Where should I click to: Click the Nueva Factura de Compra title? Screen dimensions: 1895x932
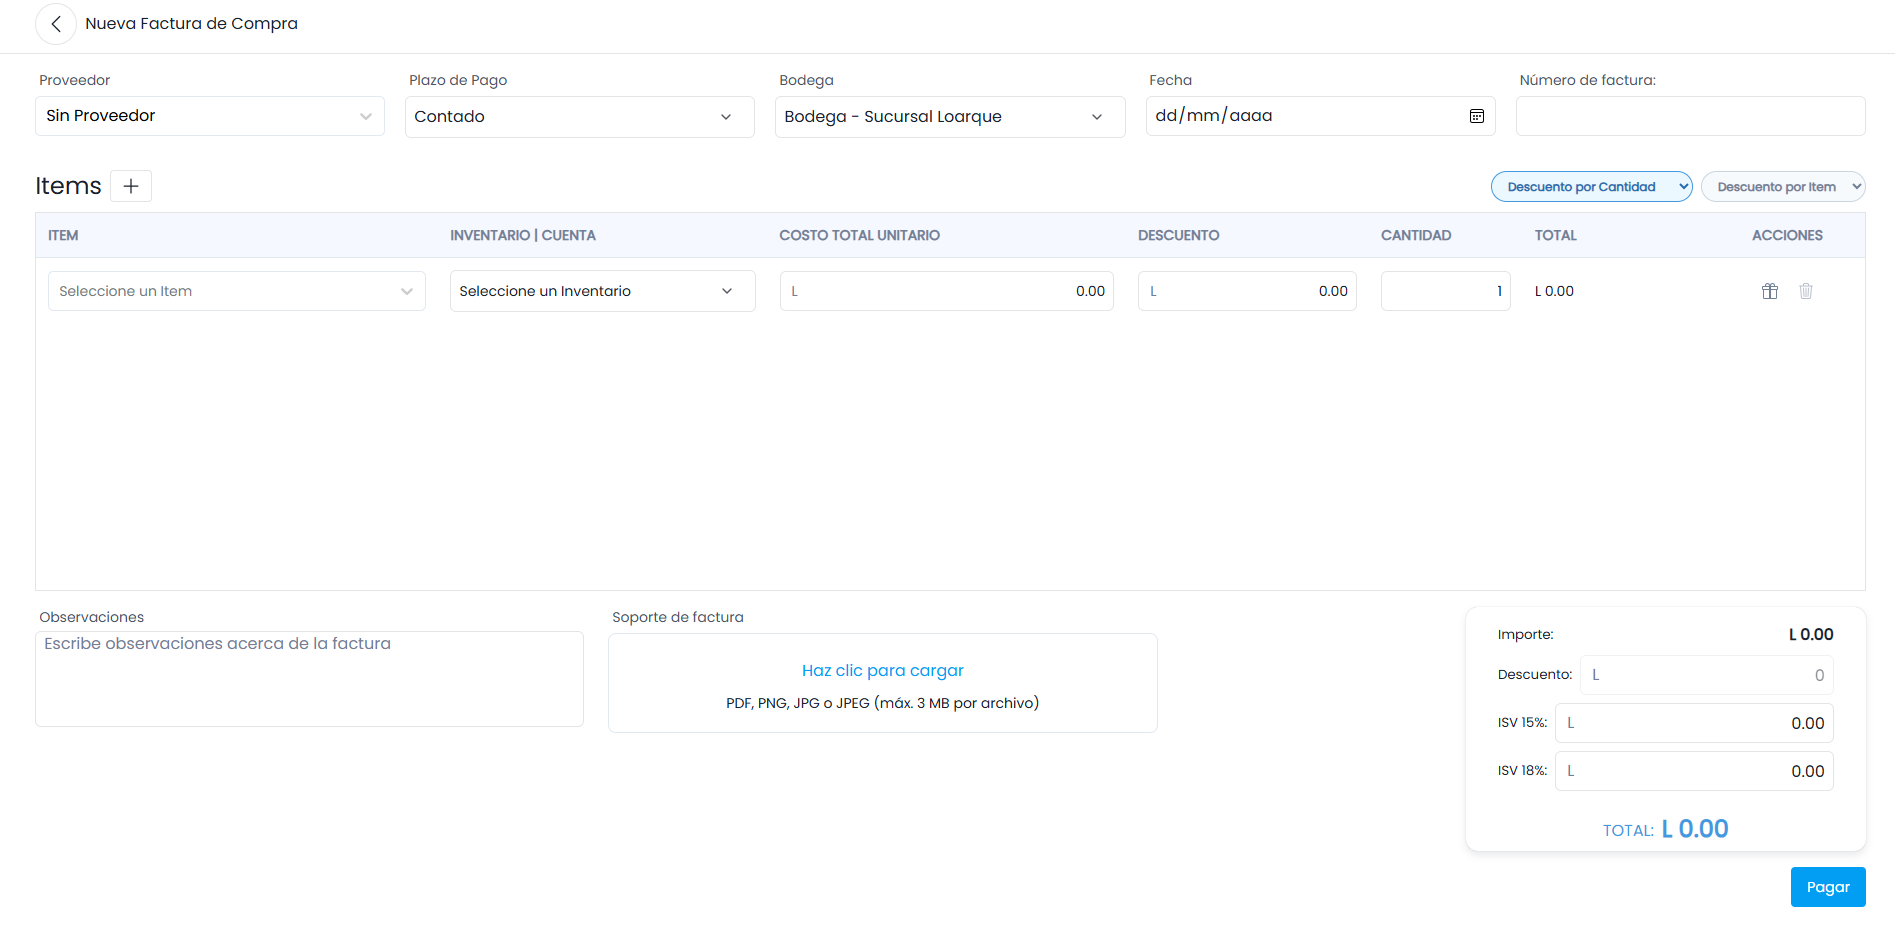coord(191,23)
